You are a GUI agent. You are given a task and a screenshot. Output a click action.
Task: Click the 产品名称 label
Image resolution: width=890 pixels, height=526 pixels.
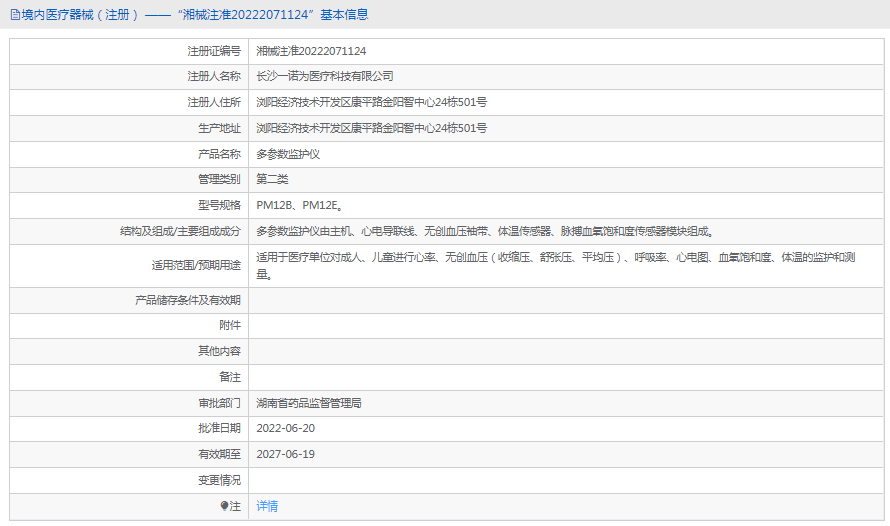pos(219,154)
